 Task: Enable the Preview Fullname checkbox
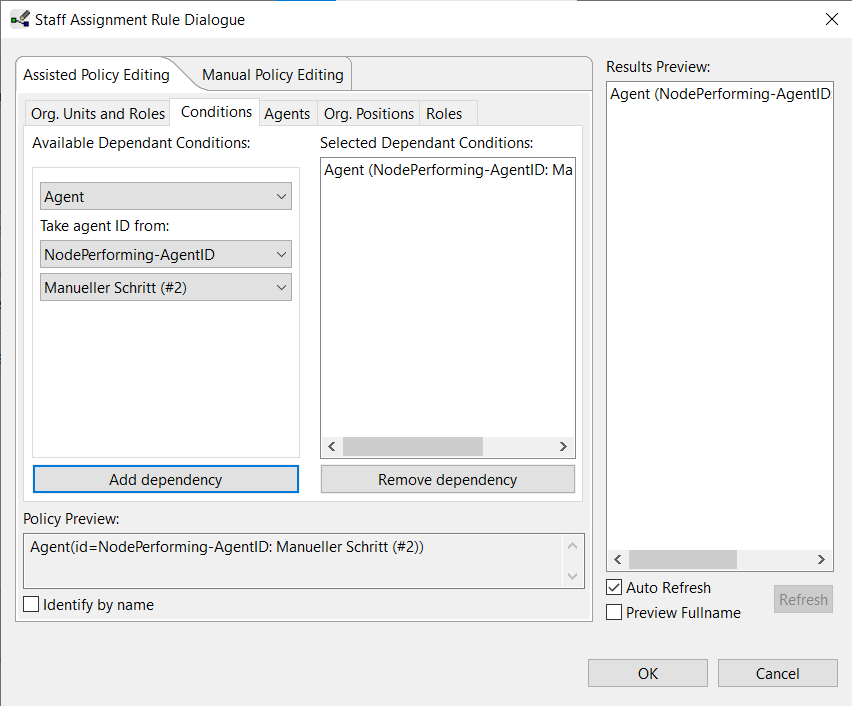615,612
